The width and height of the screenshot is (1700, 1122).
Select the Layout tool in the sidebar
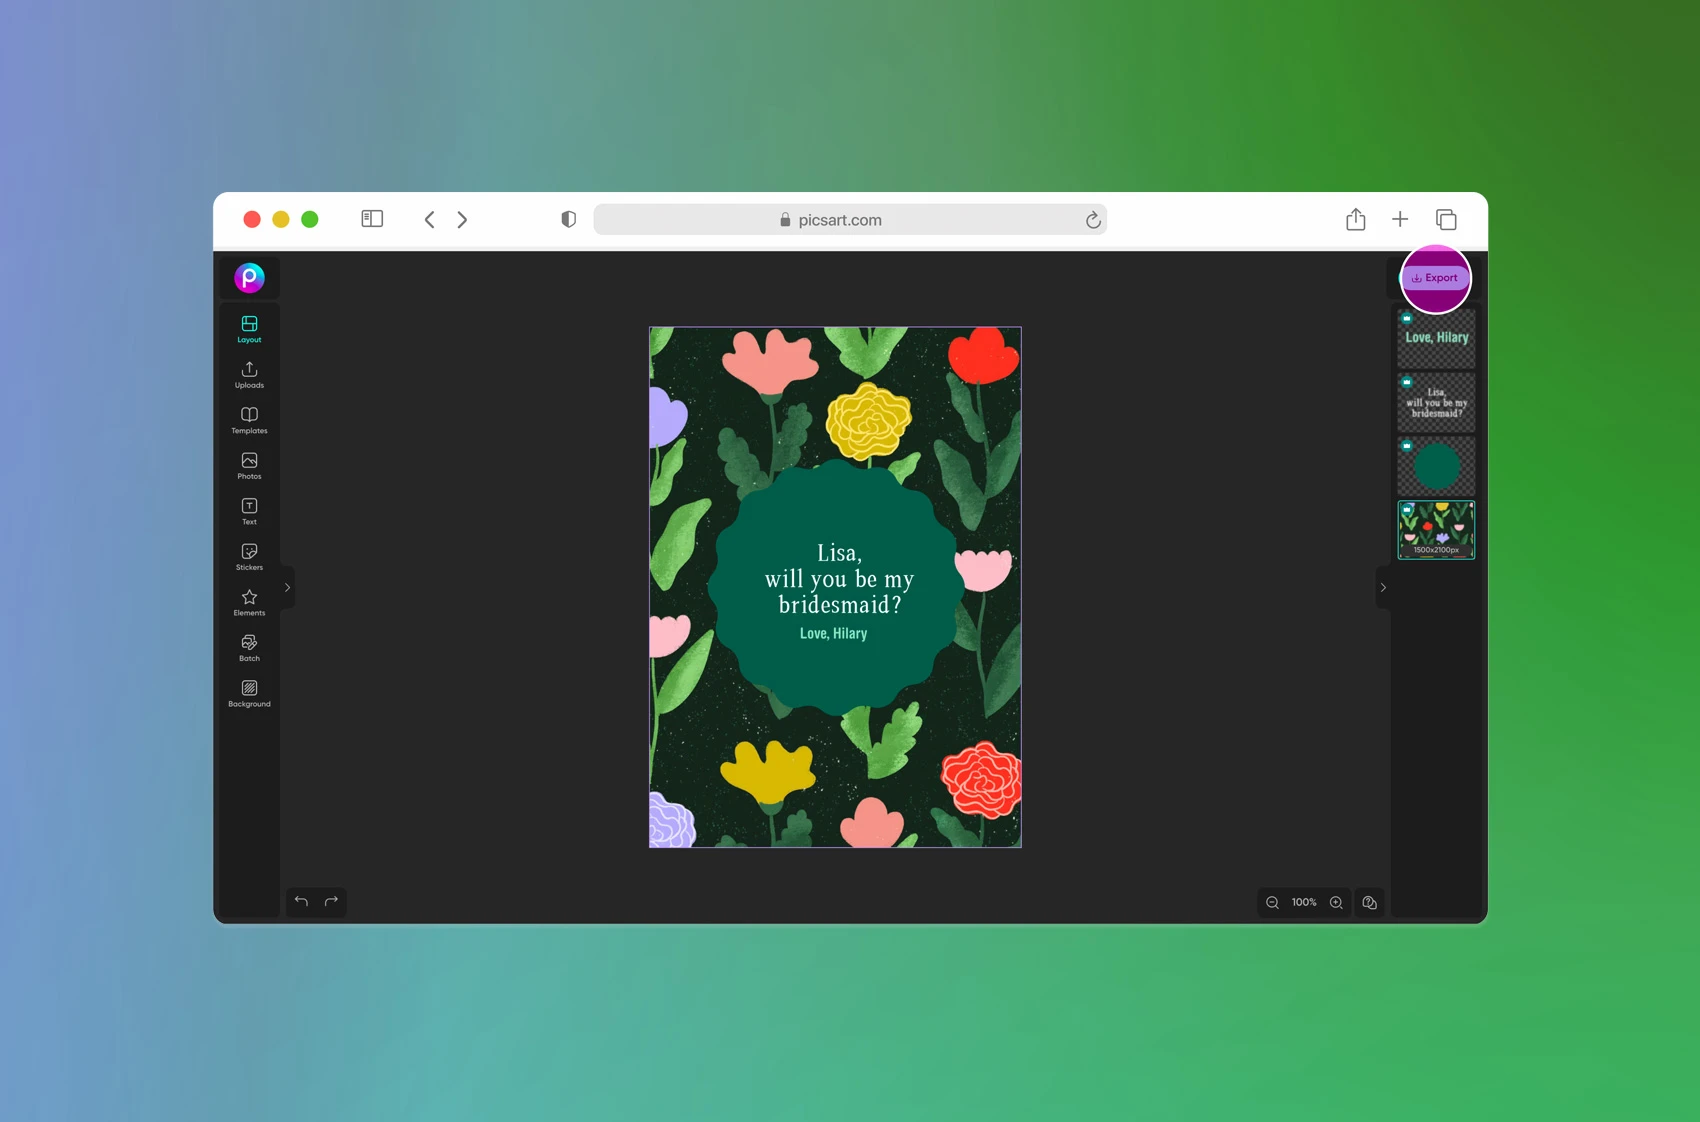(x=248, y=327)
